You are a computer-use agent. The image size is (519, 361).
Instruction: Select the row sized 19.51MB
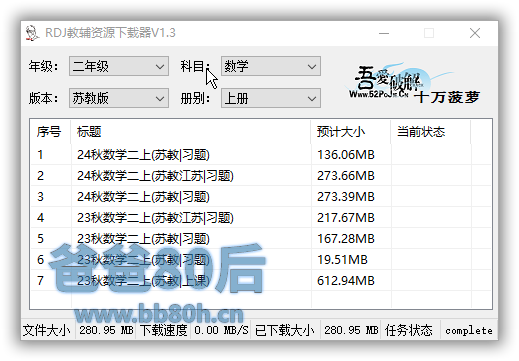261,260
